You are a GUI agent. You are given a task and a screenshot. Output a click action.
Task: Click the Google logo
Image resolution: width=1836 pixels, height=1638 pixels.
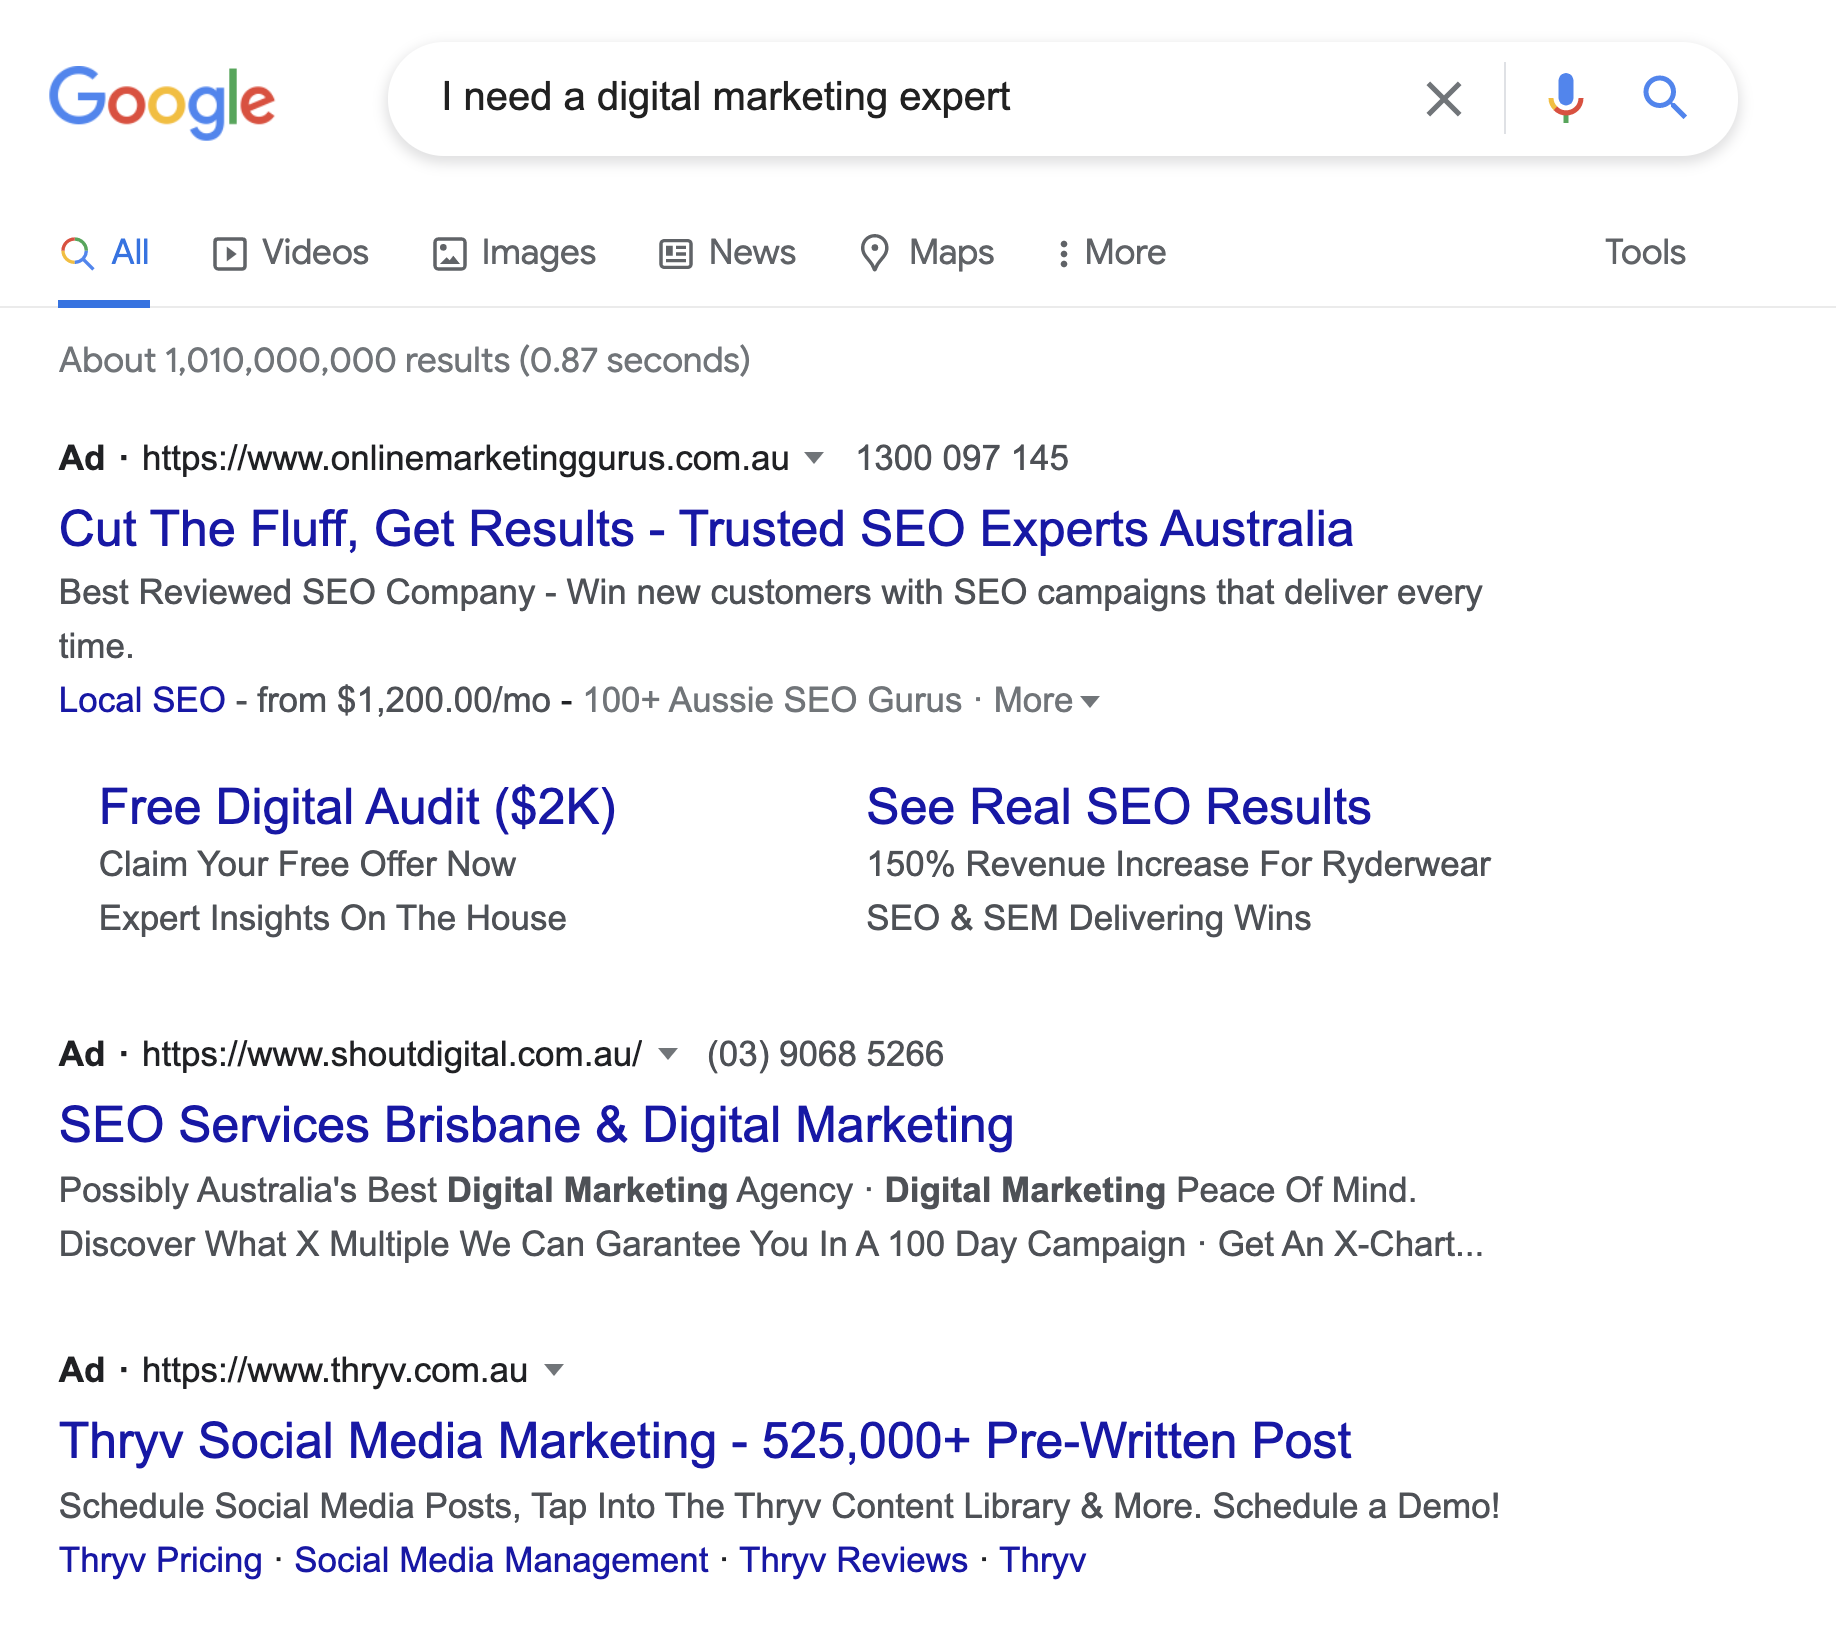(x=162, y=100)
